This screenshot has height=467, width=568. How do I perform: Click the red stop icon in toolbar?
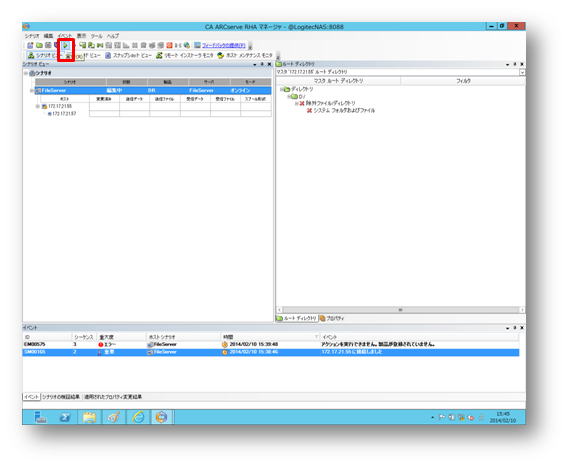pyautogui.click(x=169, y=45)
